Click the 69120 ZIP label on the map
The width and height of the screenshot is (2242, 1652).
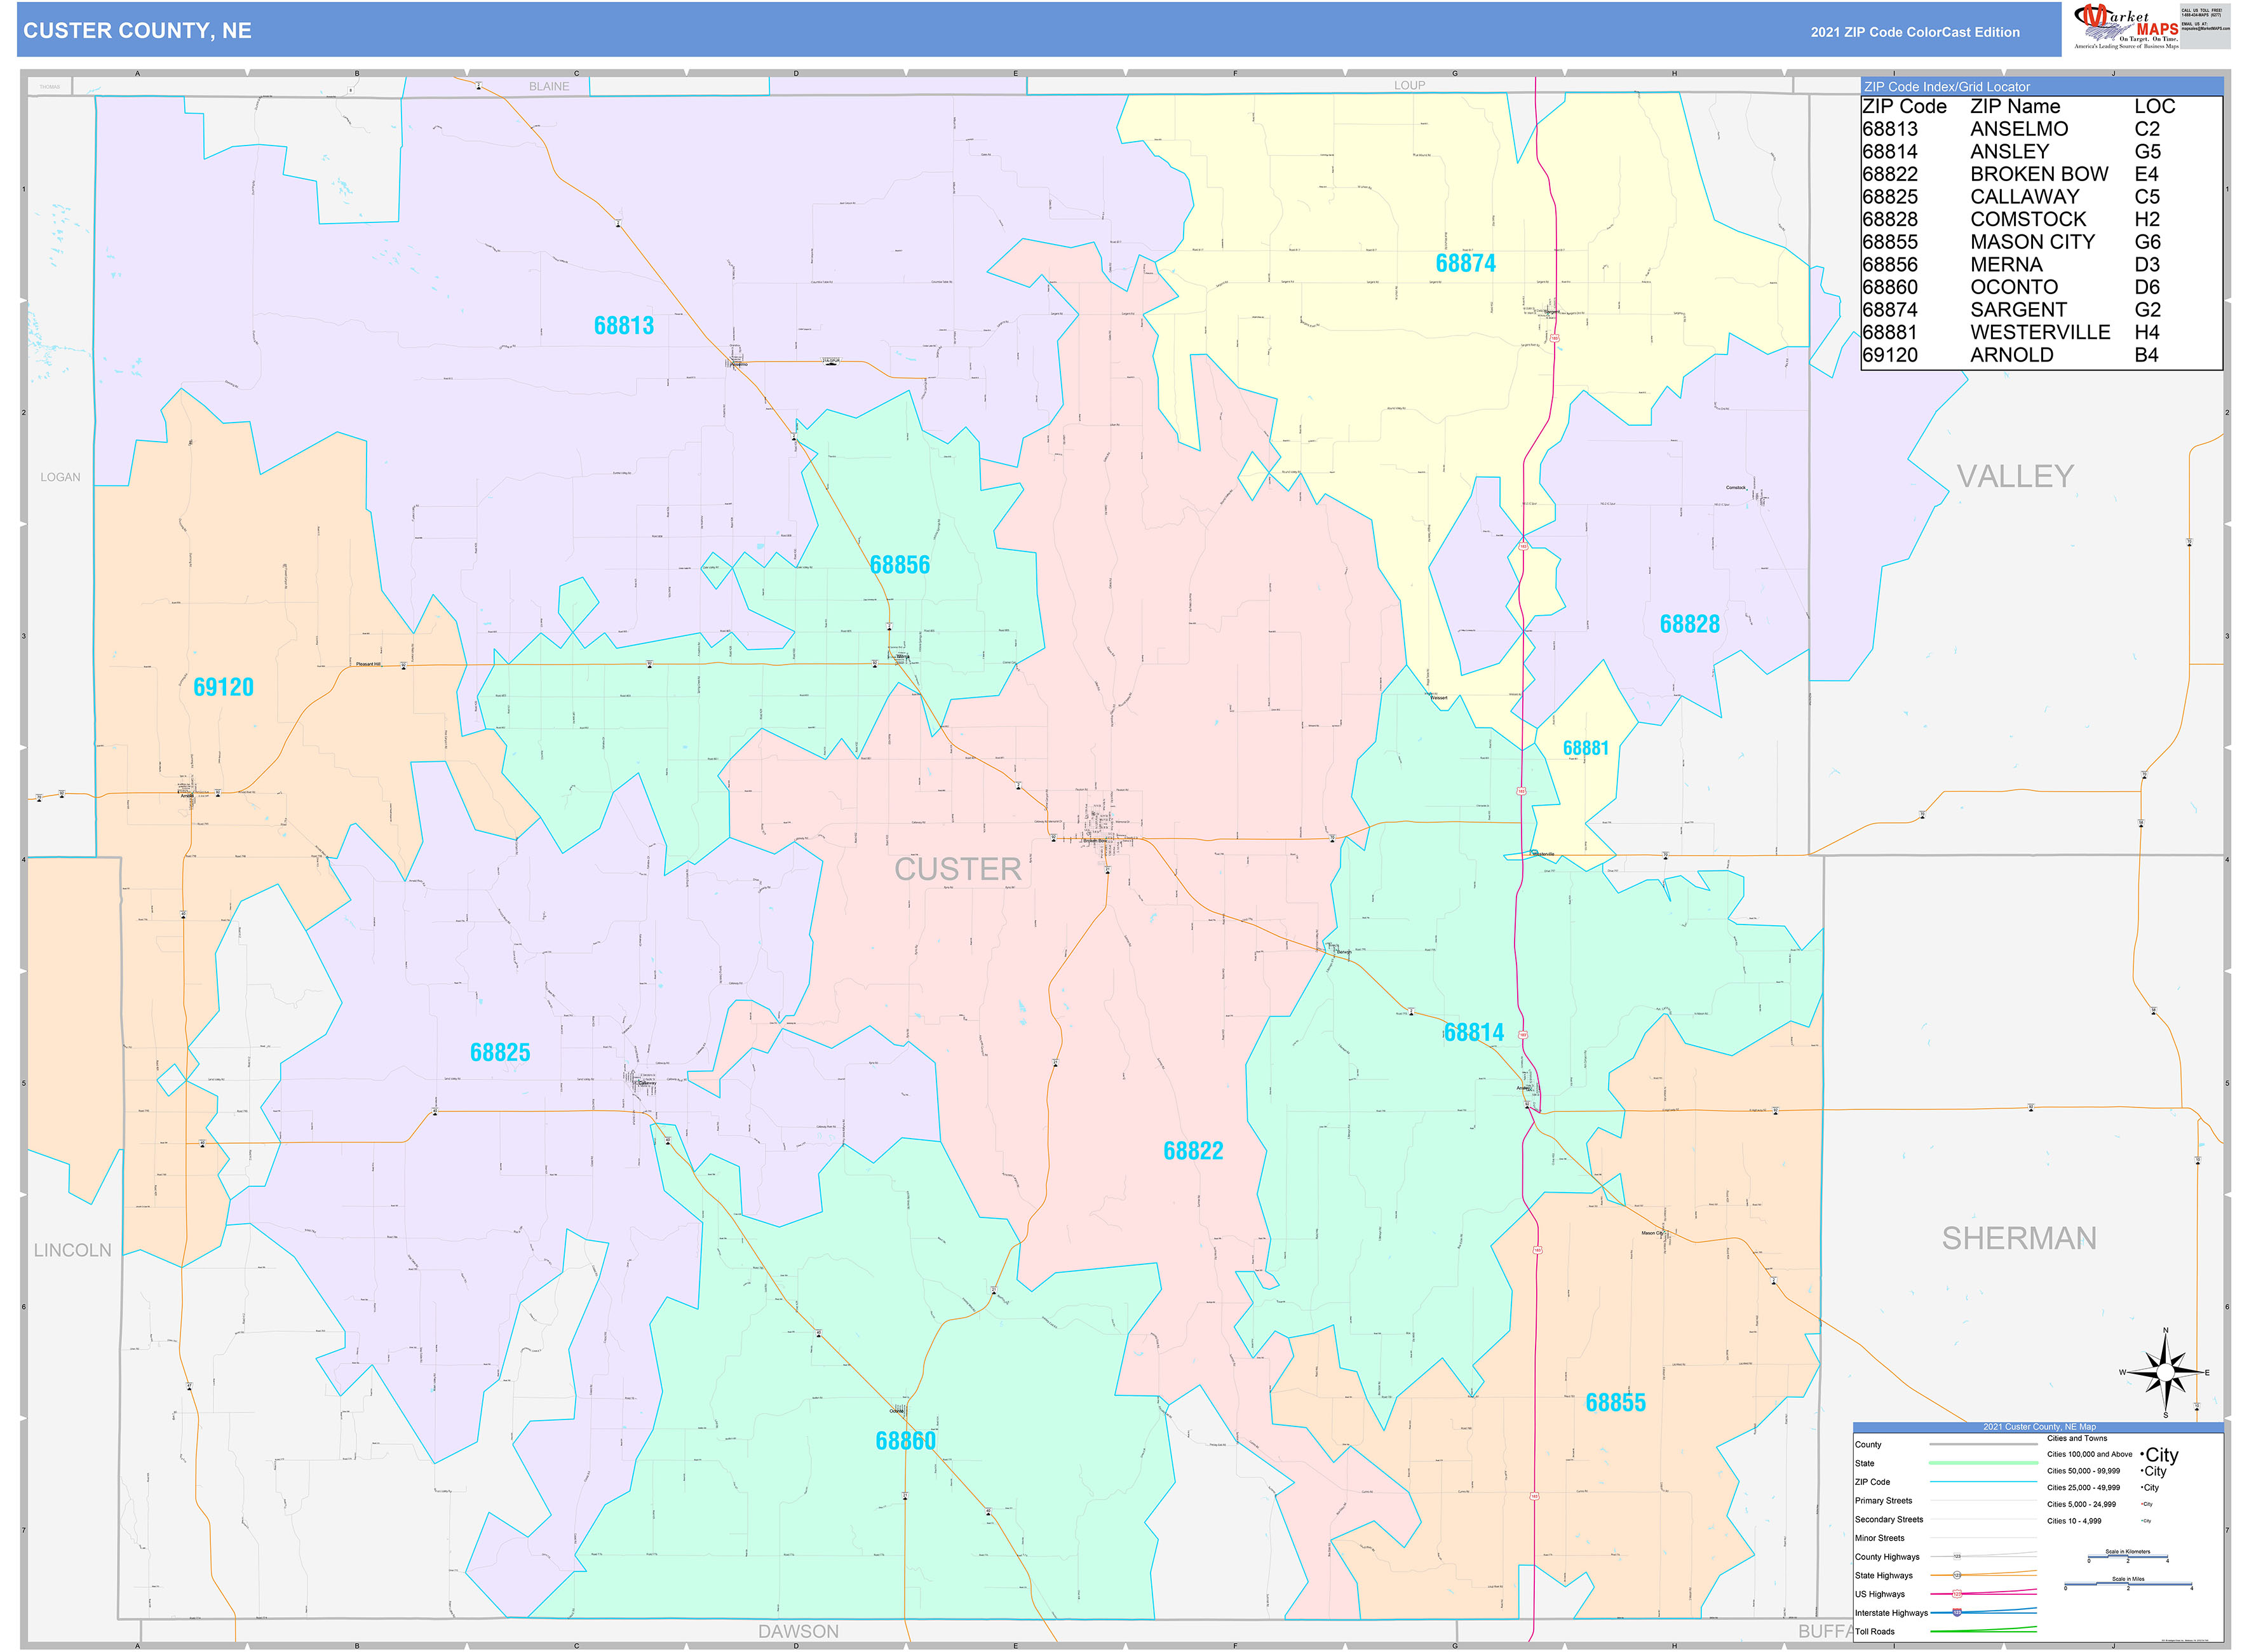[223, 688]
